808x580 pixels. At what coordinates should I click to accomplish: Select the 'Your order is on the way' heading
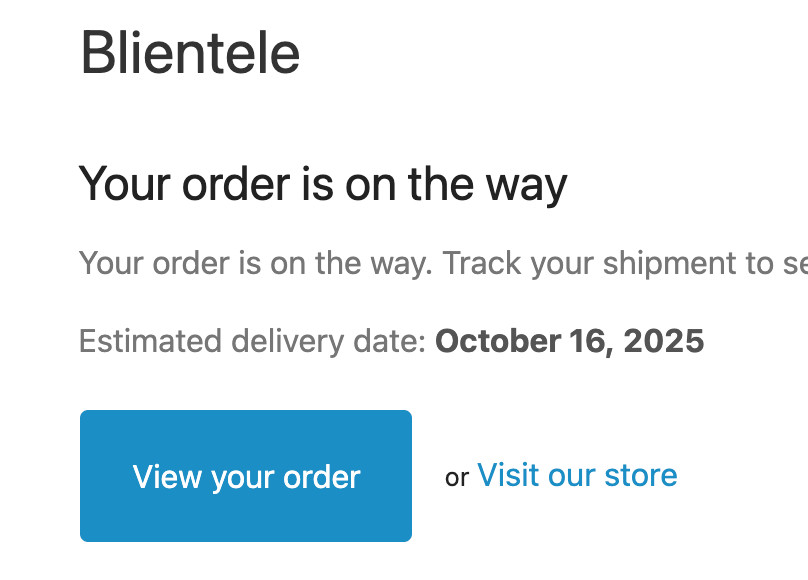click(x=323, y=184)
